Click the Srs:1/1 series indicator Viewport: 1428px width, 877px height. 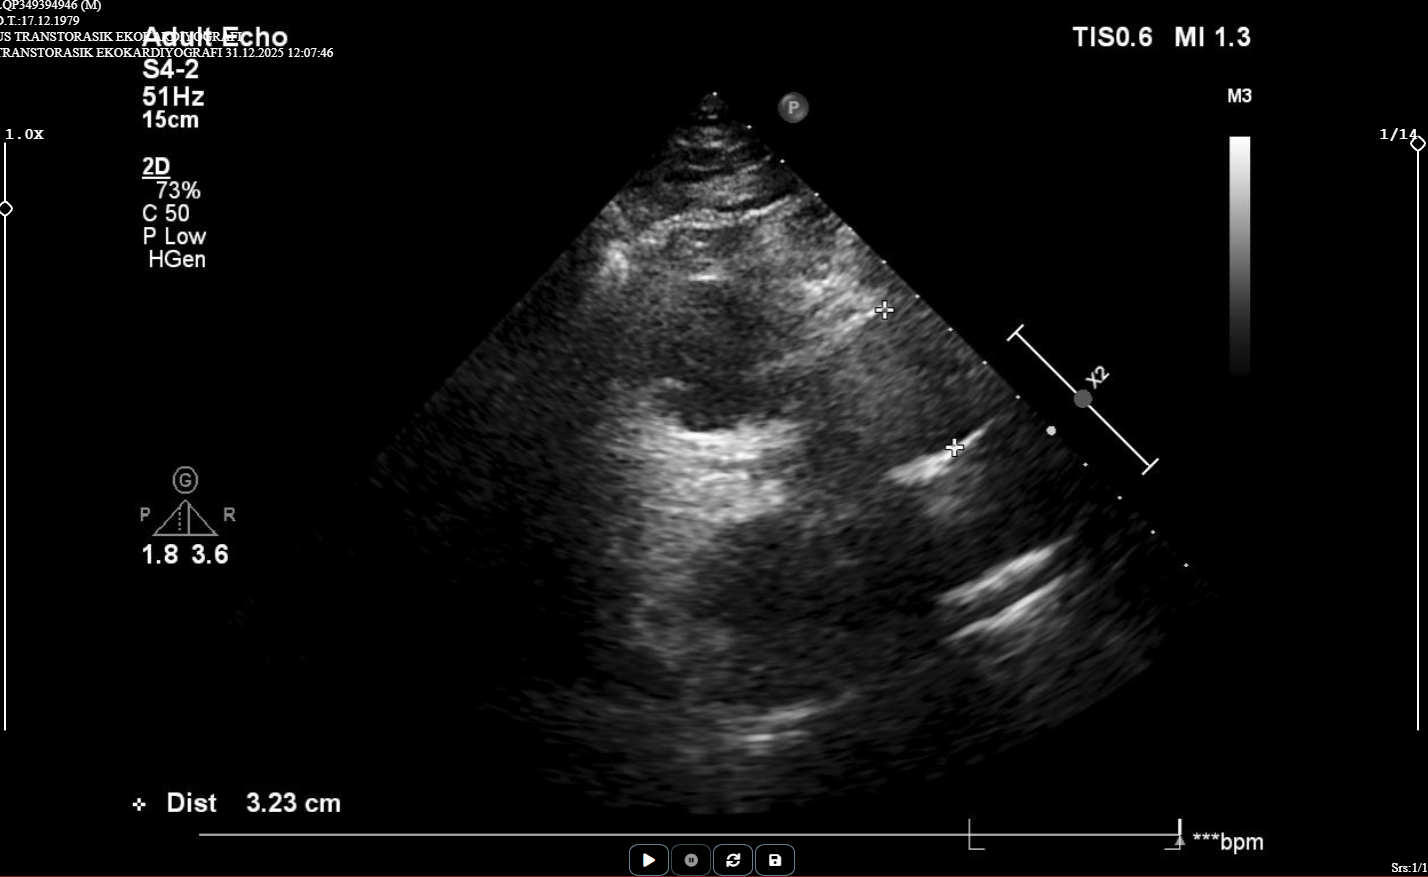(1408, 868)
